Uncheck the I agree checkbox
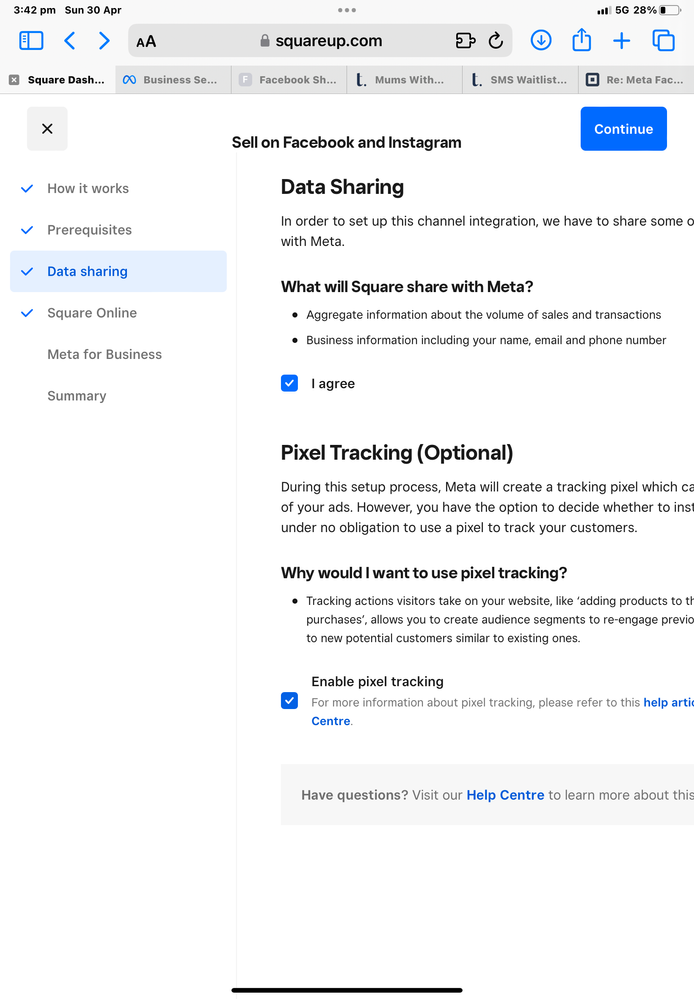 [289, 383]
